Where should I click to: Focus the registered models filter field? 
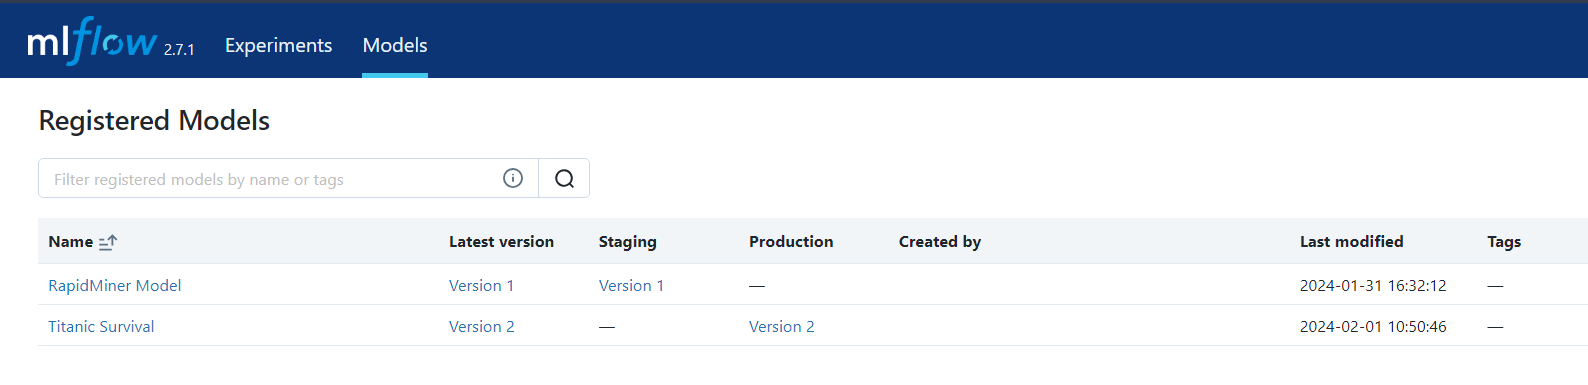(x=288, y=178)
